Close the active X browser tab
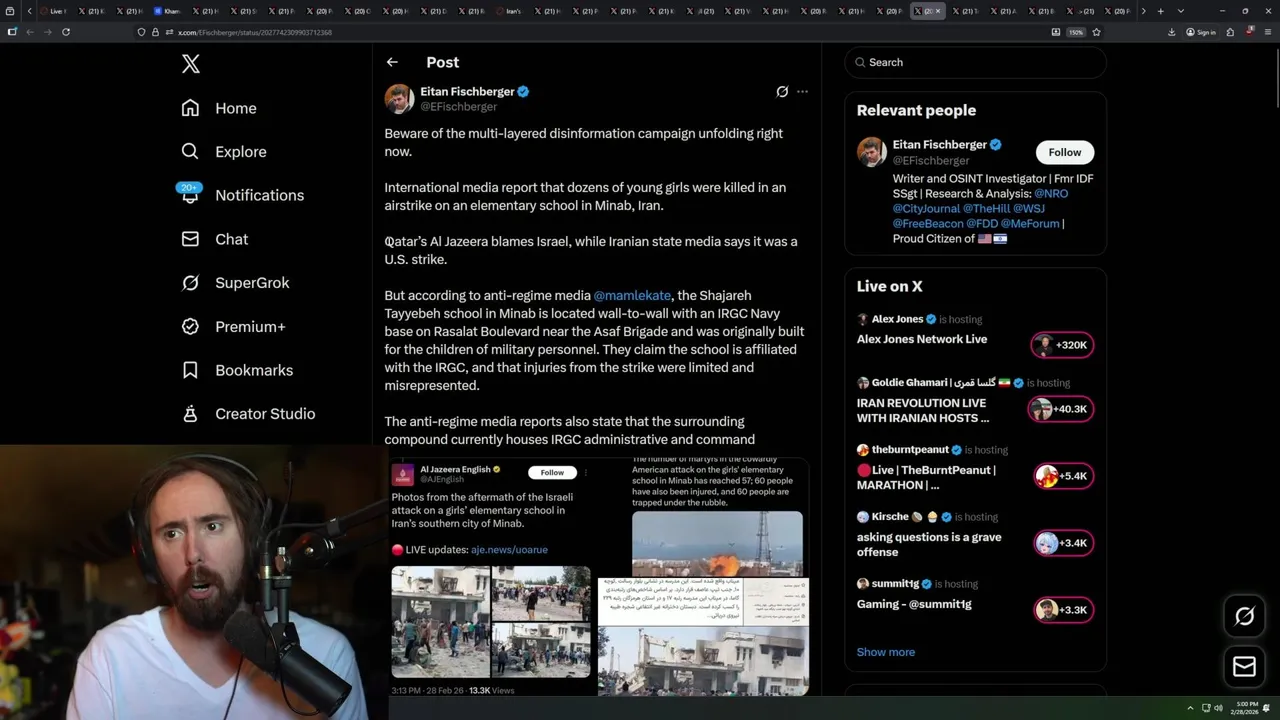 [x=938, y=11]
